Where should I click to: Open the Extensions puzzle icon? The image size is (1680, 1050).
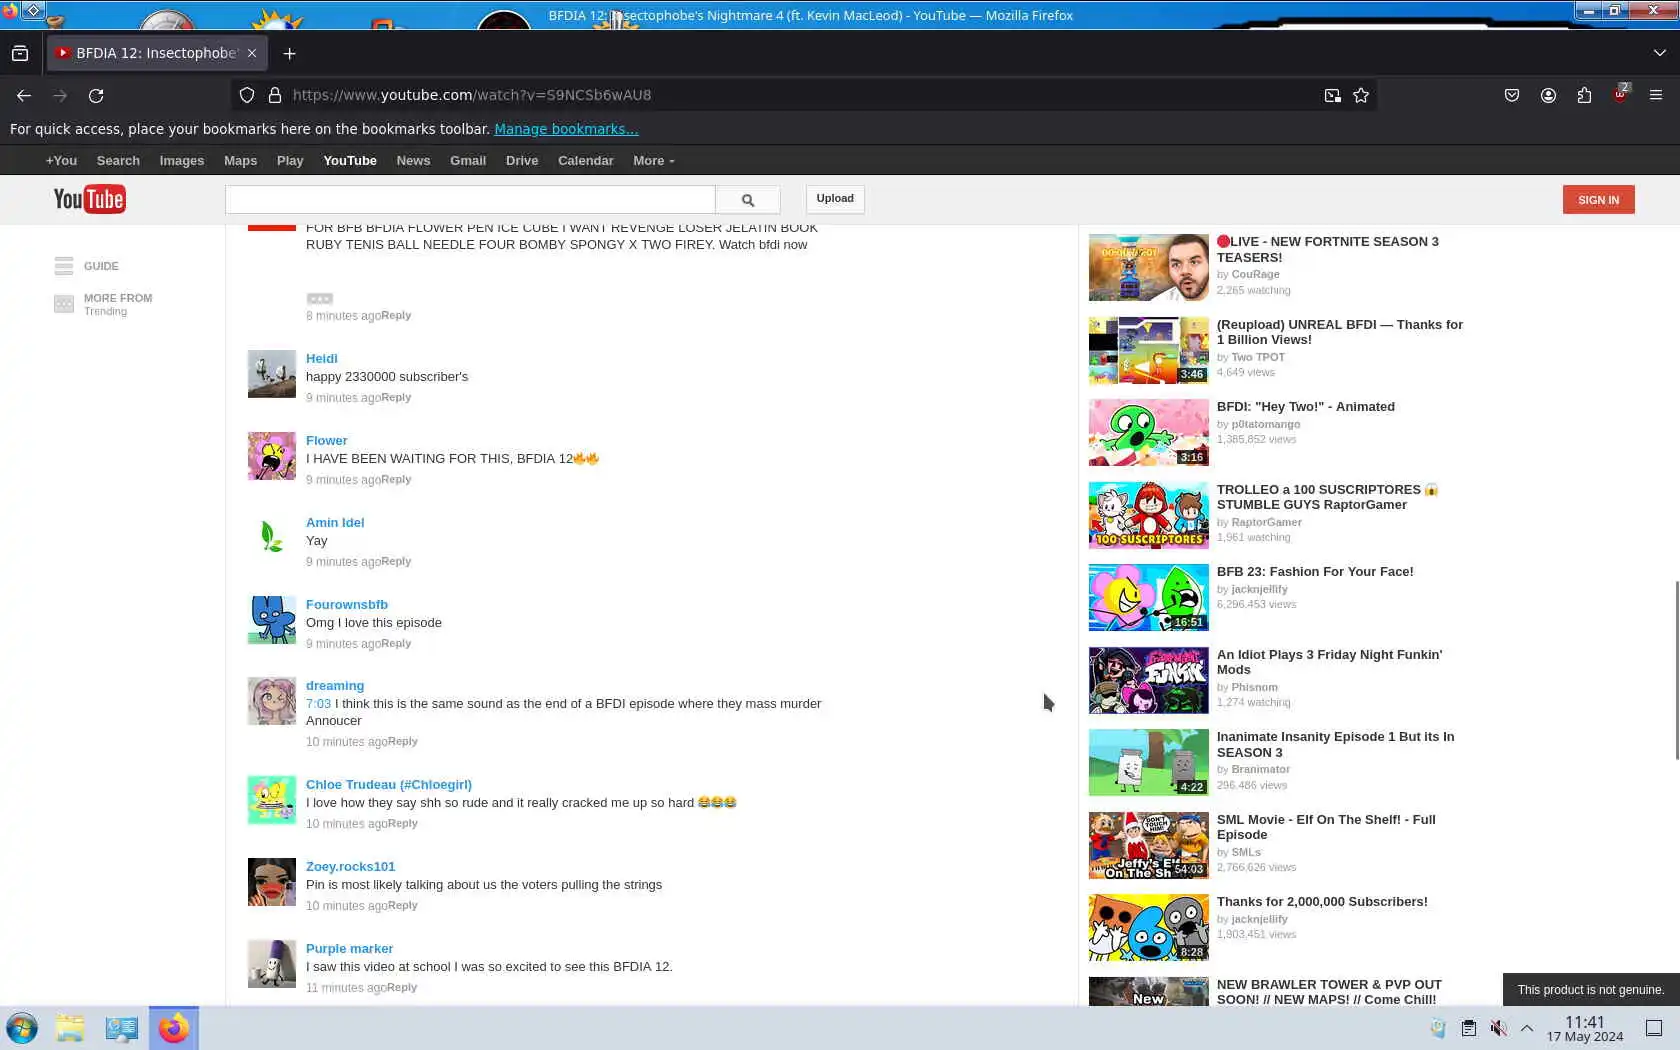1584,95
